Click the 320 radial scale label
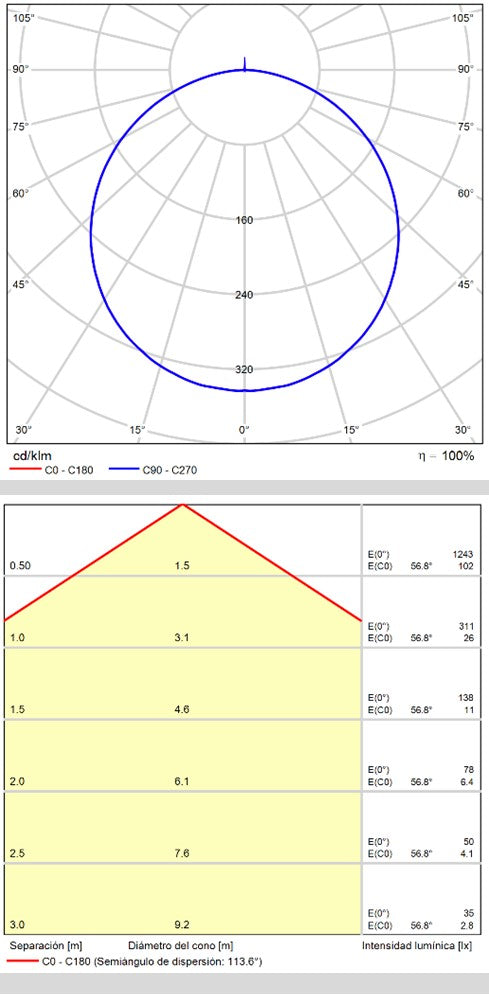Image resolution: width=489 pixels, height=995 pixels. point(244,369)
